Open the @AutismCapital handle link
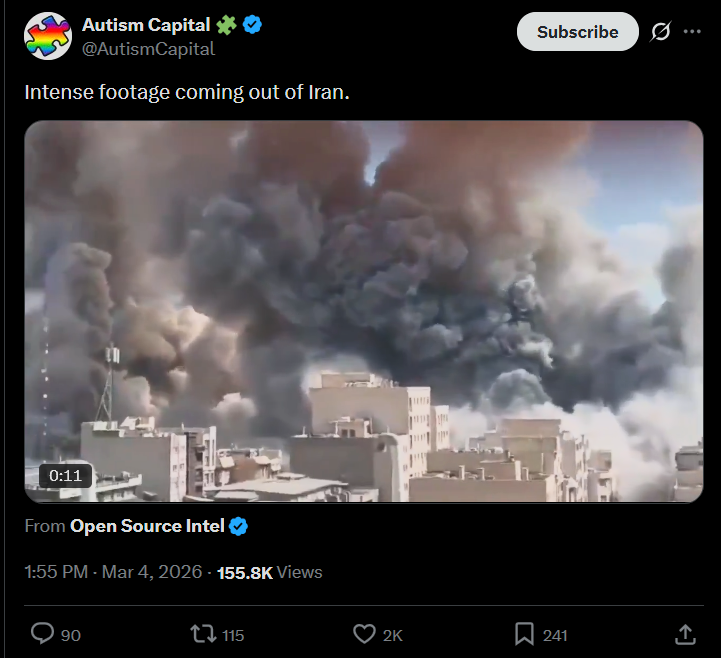Screen dimensions: 721x658 point(149,49)
